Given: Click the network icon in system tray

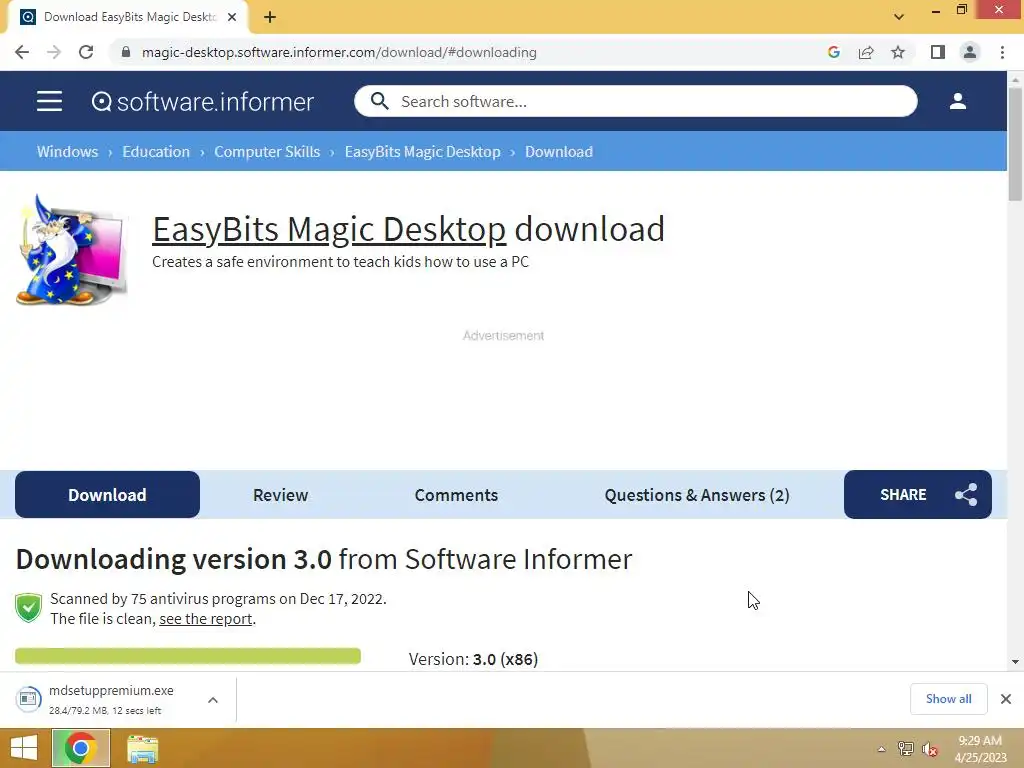Looking at the screenshot, I should pos(906,749).
